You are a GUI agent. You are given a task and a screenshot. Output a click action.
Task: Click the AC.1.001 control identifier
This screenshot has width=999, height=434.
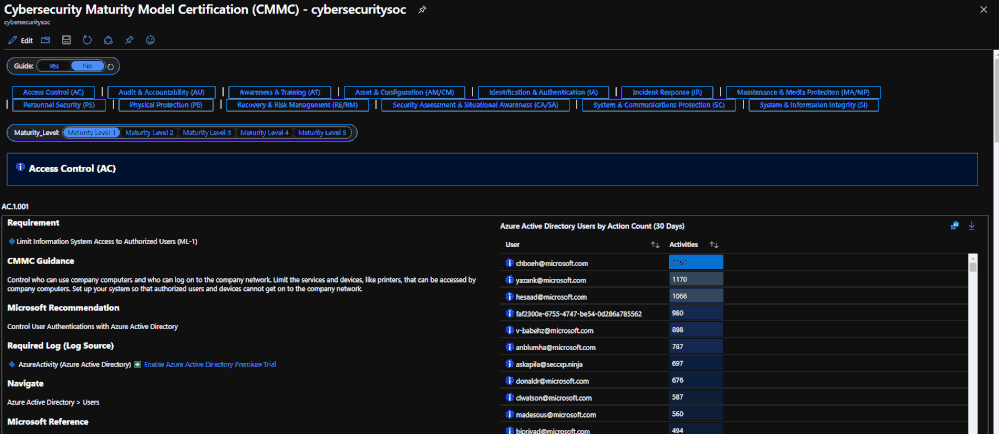pos(15,207)
